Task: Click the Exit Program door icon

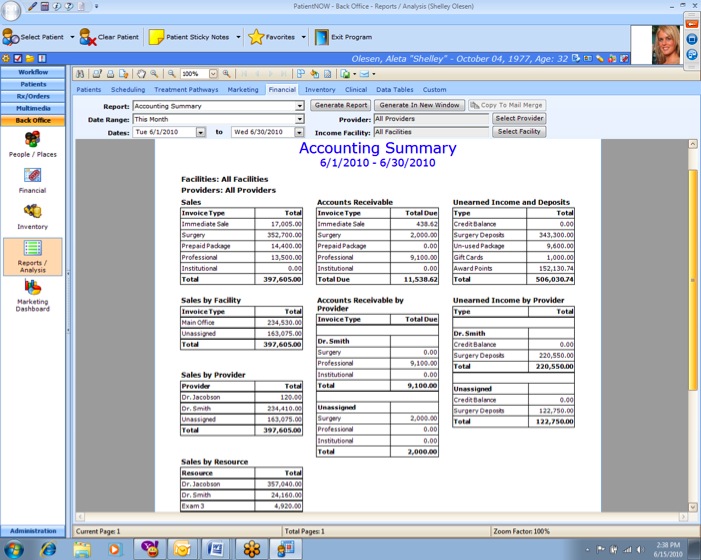Action: coord(321,37)
